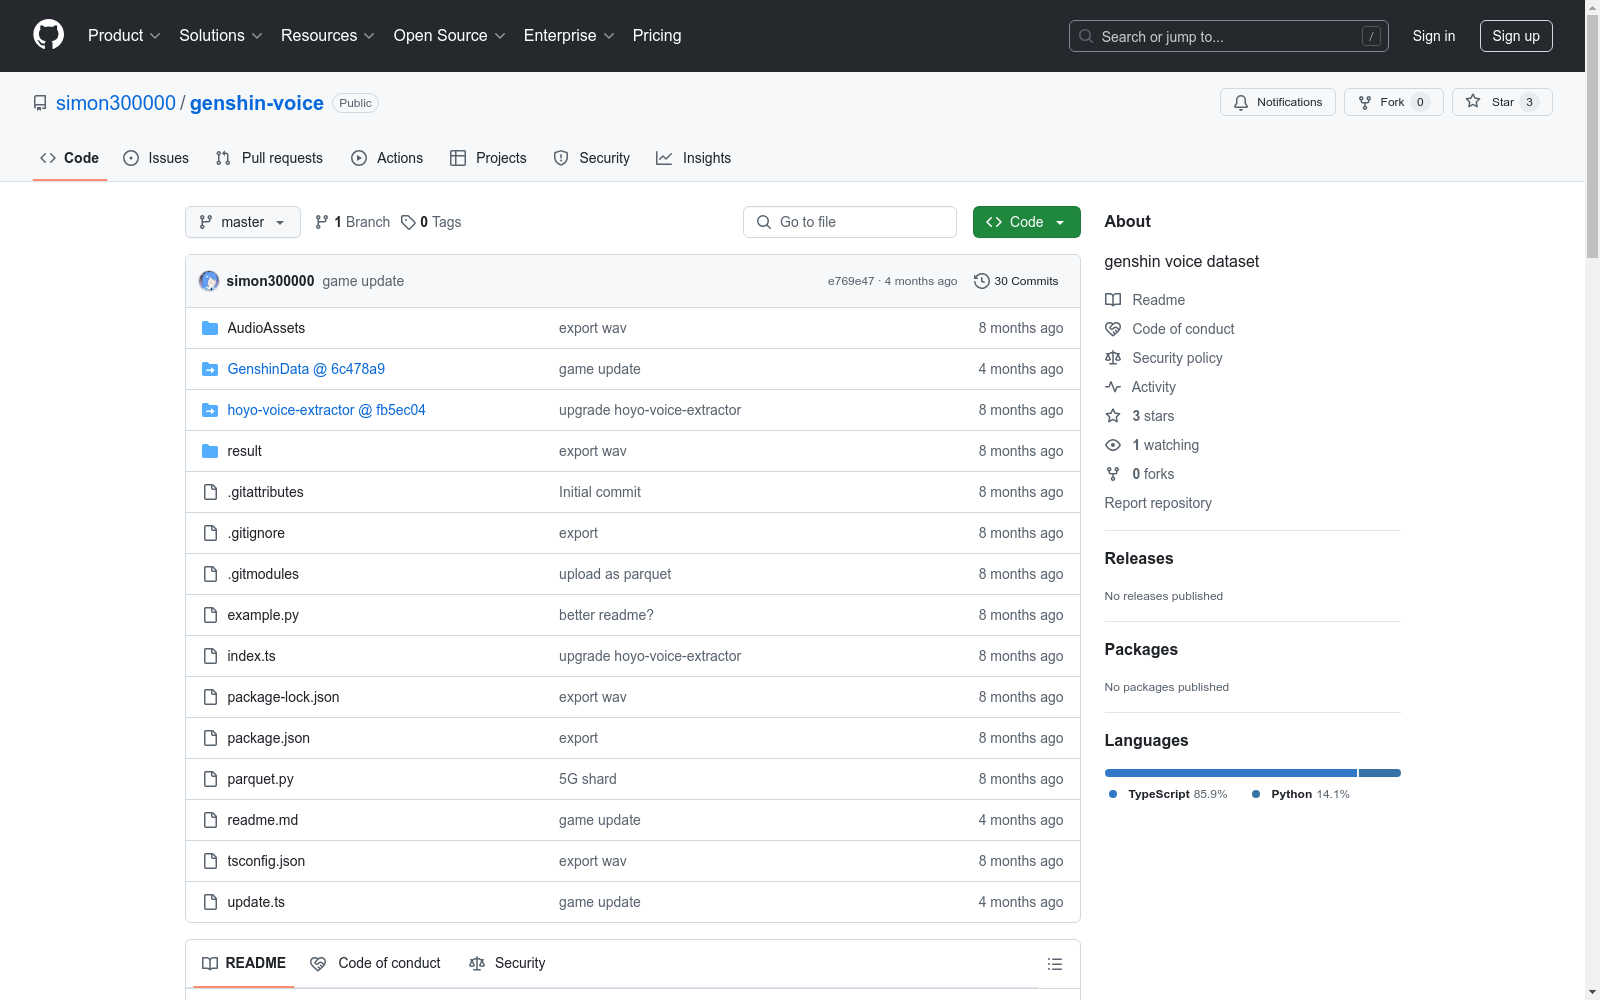Open the master branch selector dropdown
Image resolution: width=1600 pixels, height=1000 pixels.
point(243,222)
